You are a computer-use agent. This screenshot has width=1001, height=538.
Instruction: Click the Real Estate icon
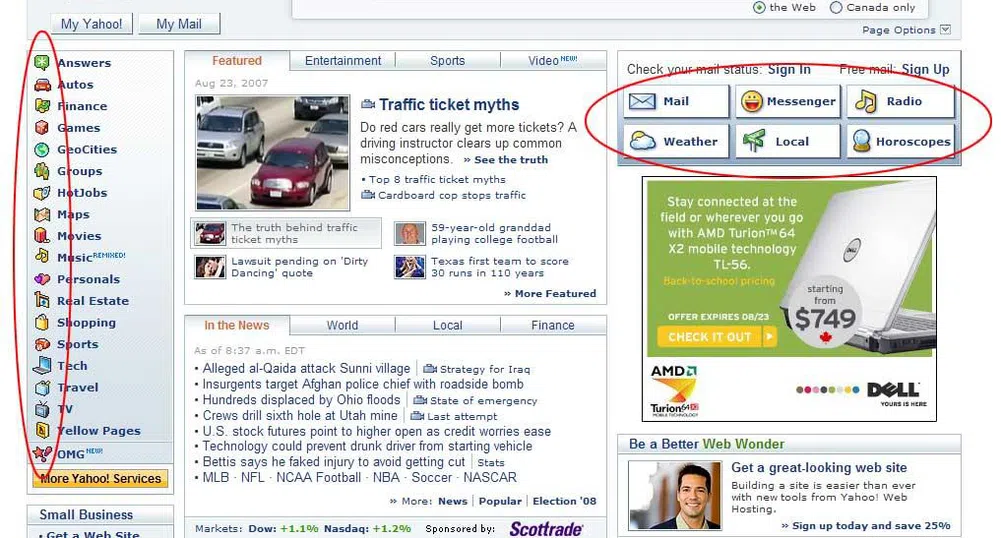[42, 300]
